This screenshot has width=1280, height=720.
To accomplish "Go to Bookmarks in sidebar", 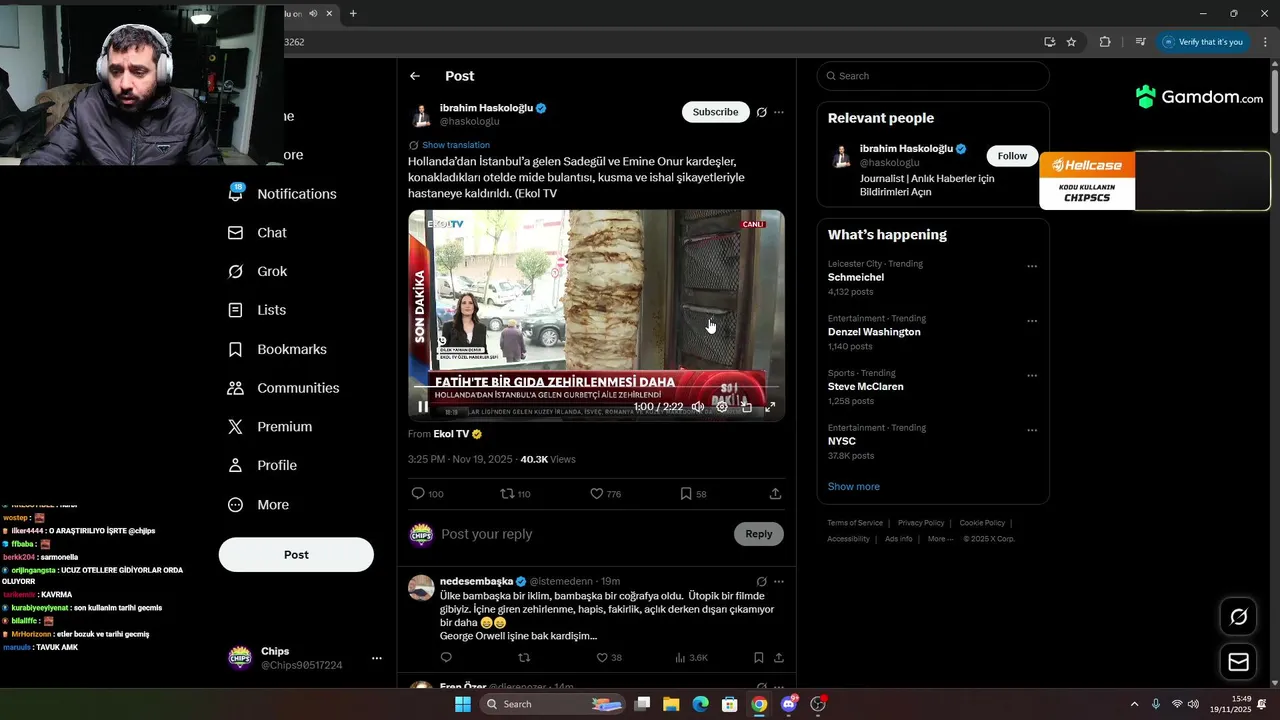I will [x=278, y=349].
